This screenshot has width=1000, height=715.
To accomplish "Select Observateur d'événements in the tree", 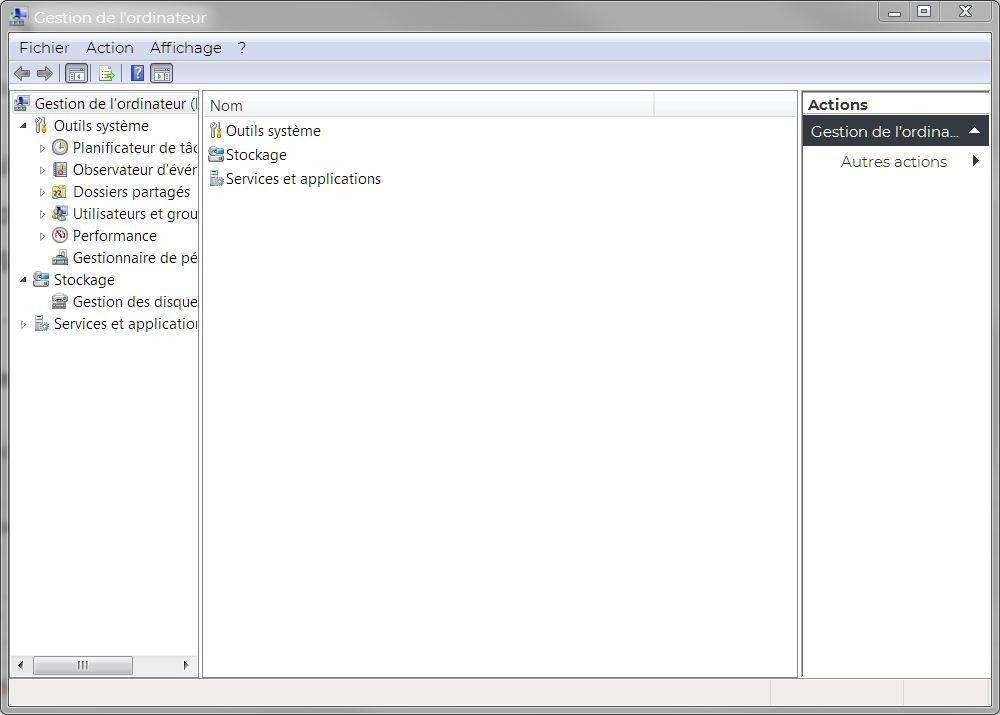I will (134, 169).
